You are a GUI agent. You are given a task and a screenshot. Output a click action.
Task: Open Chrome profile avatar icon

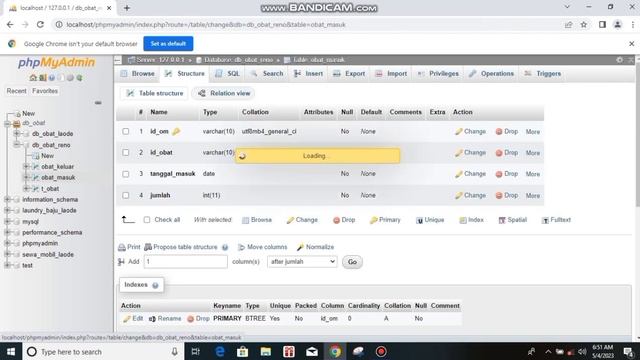pyautogui.click(x=618, y=24)
